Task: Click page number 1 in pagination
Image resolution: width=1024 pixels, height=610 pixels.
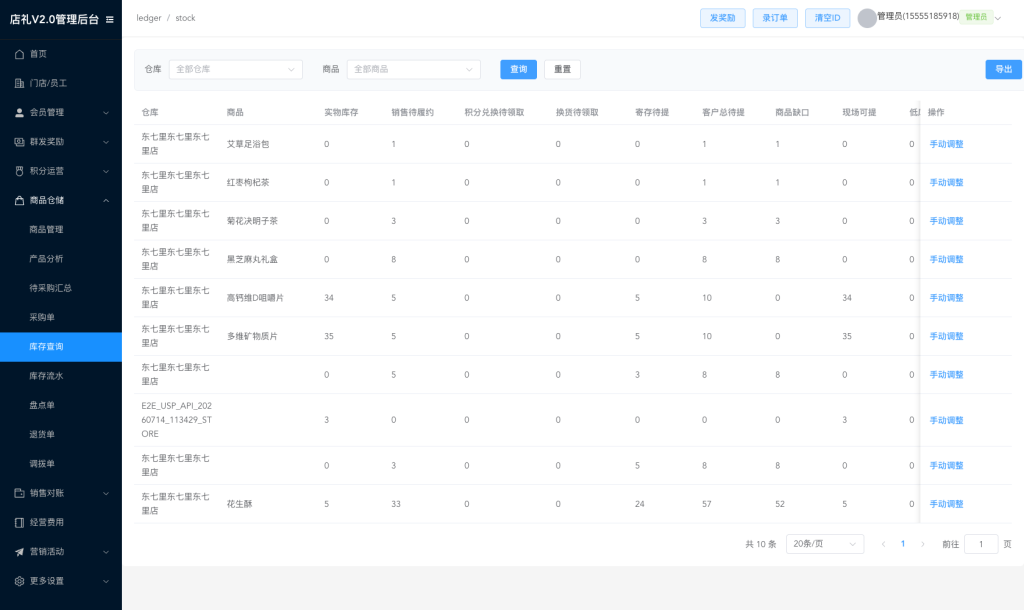Action: (x=903, y=544)
